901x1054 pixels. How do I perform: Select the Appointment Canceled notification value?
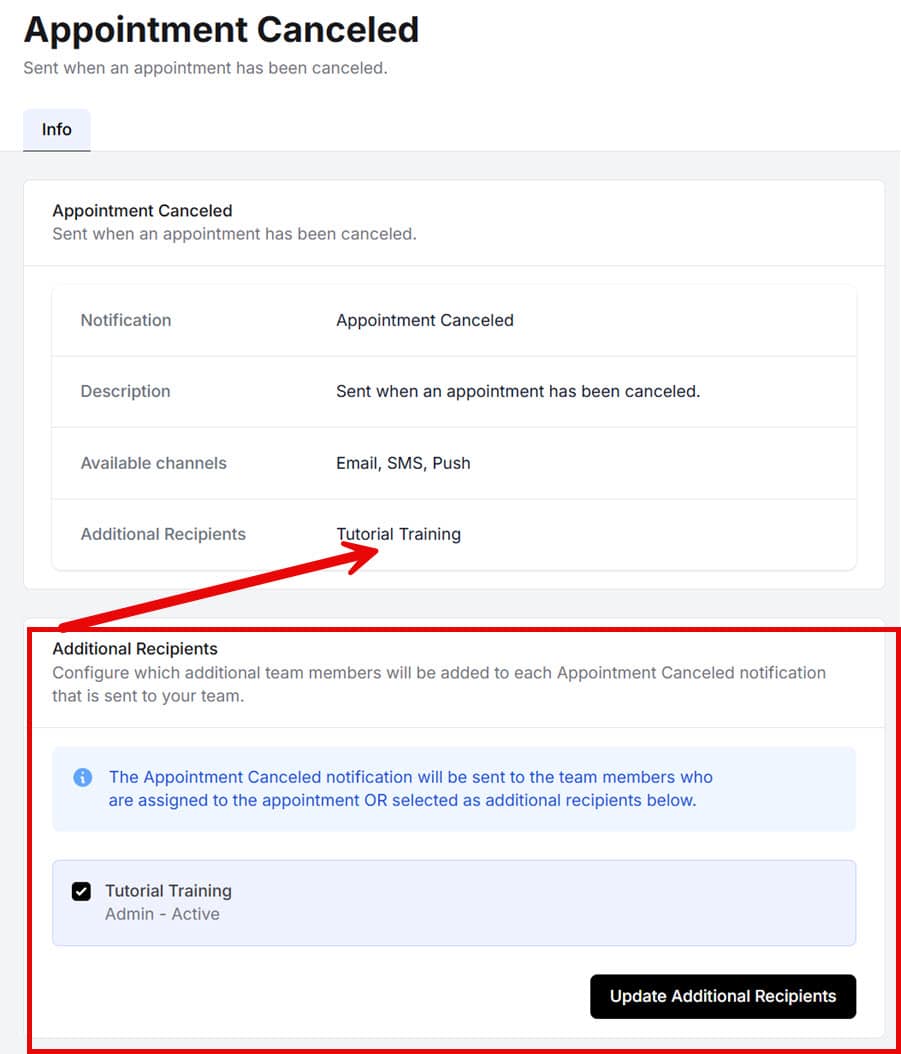pos(424,320)
